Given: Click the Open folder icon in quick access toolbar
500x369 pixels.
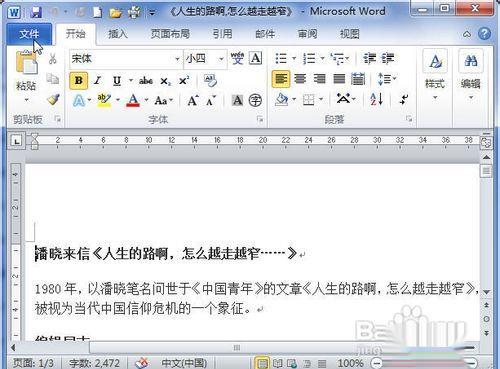Looking at the screenshot, I should click(116, 13).
